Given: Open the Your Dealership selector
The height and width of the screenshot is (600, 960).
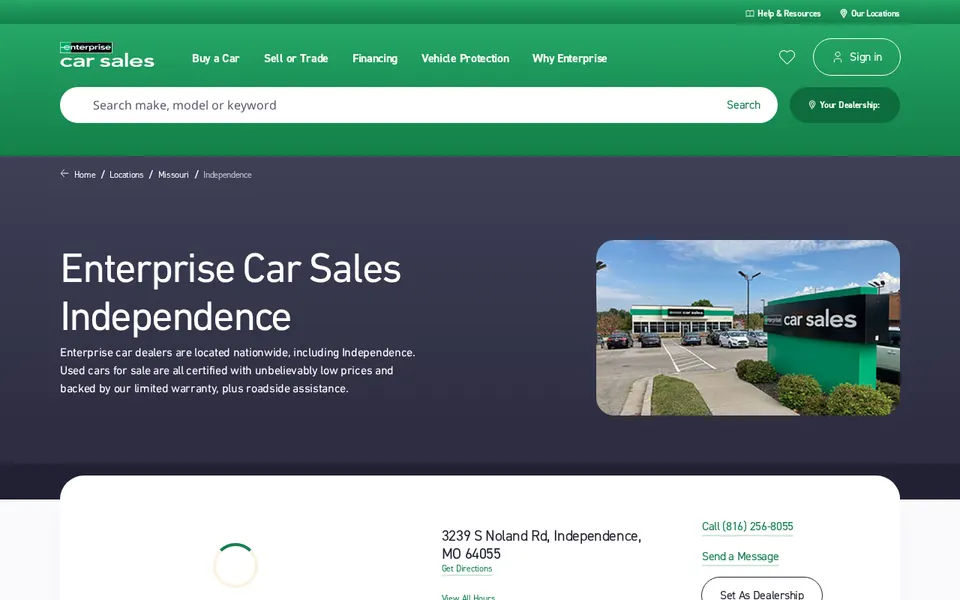Looking at the screenshot, I should pos(845,105).
